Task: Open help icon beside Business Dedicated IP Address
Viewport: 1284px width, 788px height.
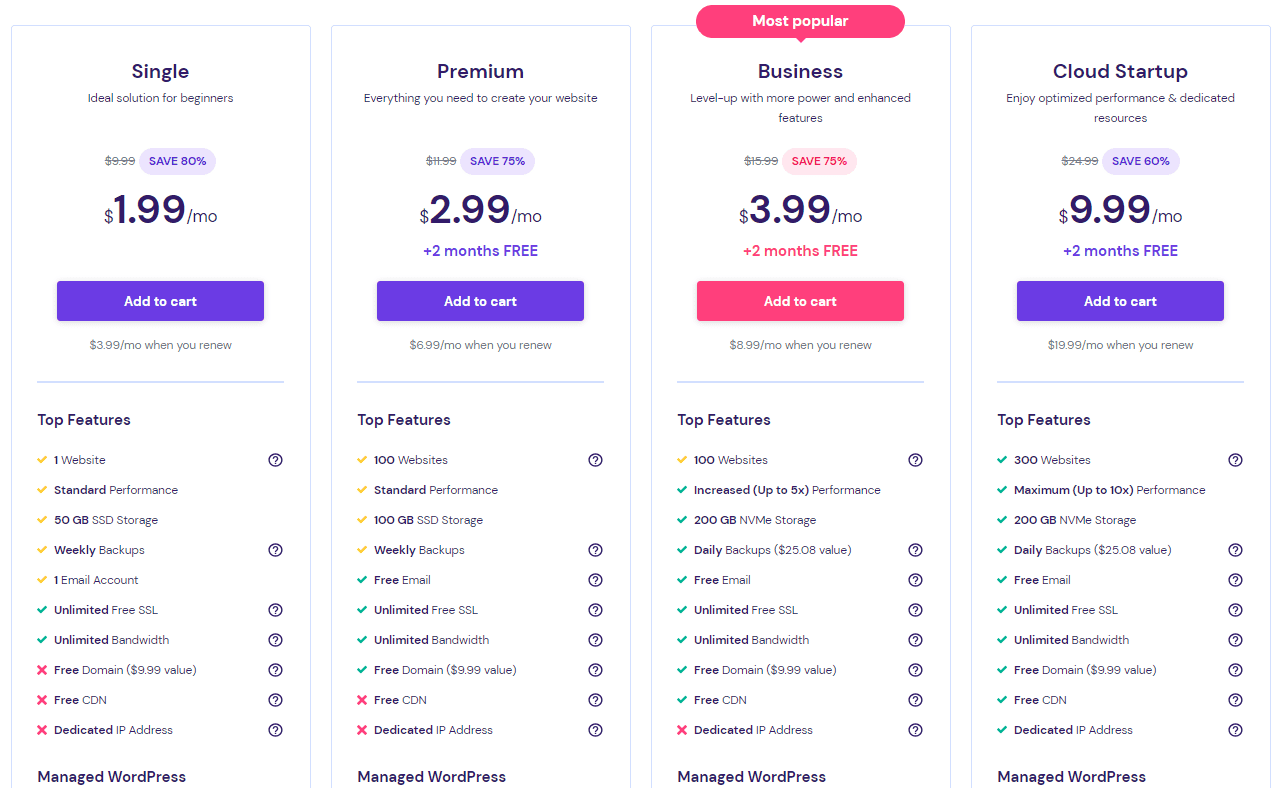Action: pos(915,730)
